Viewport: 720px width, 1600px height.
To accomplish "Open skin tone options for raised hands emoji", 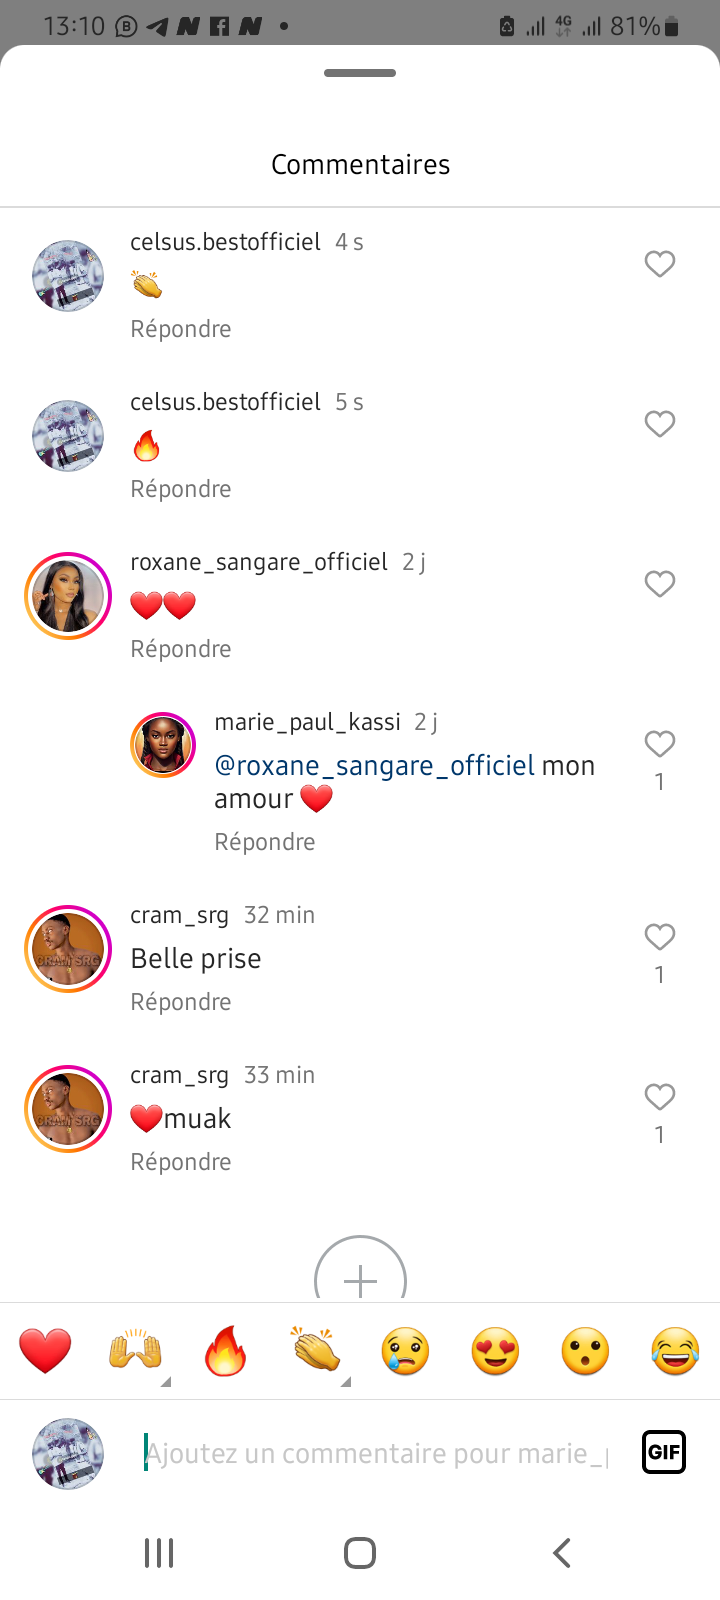I will tap(165, 1381).
